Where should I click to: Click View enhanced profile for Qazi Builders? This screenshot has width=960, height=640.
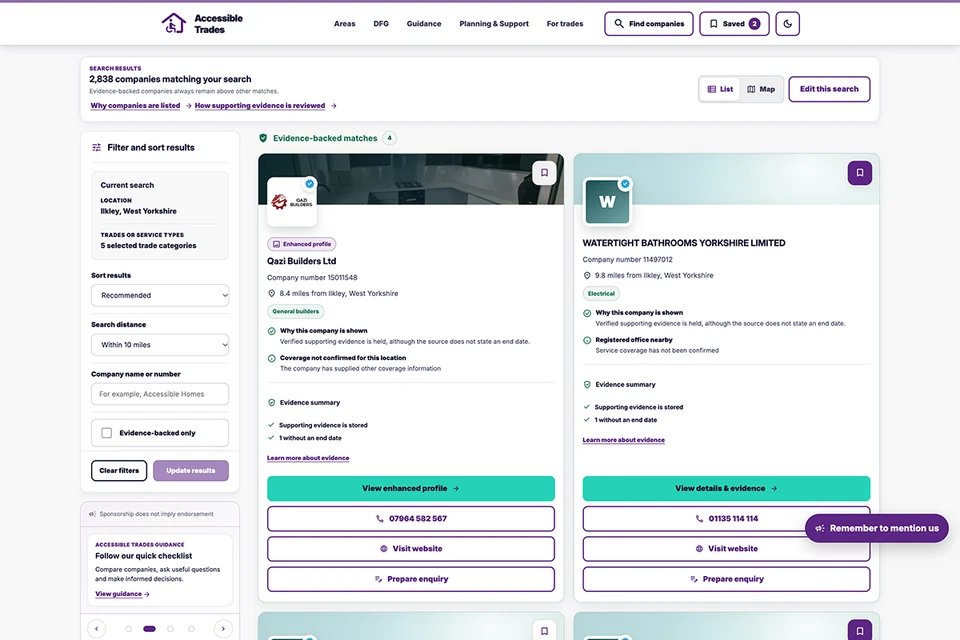pyautogui.click(x=411, y=489)
